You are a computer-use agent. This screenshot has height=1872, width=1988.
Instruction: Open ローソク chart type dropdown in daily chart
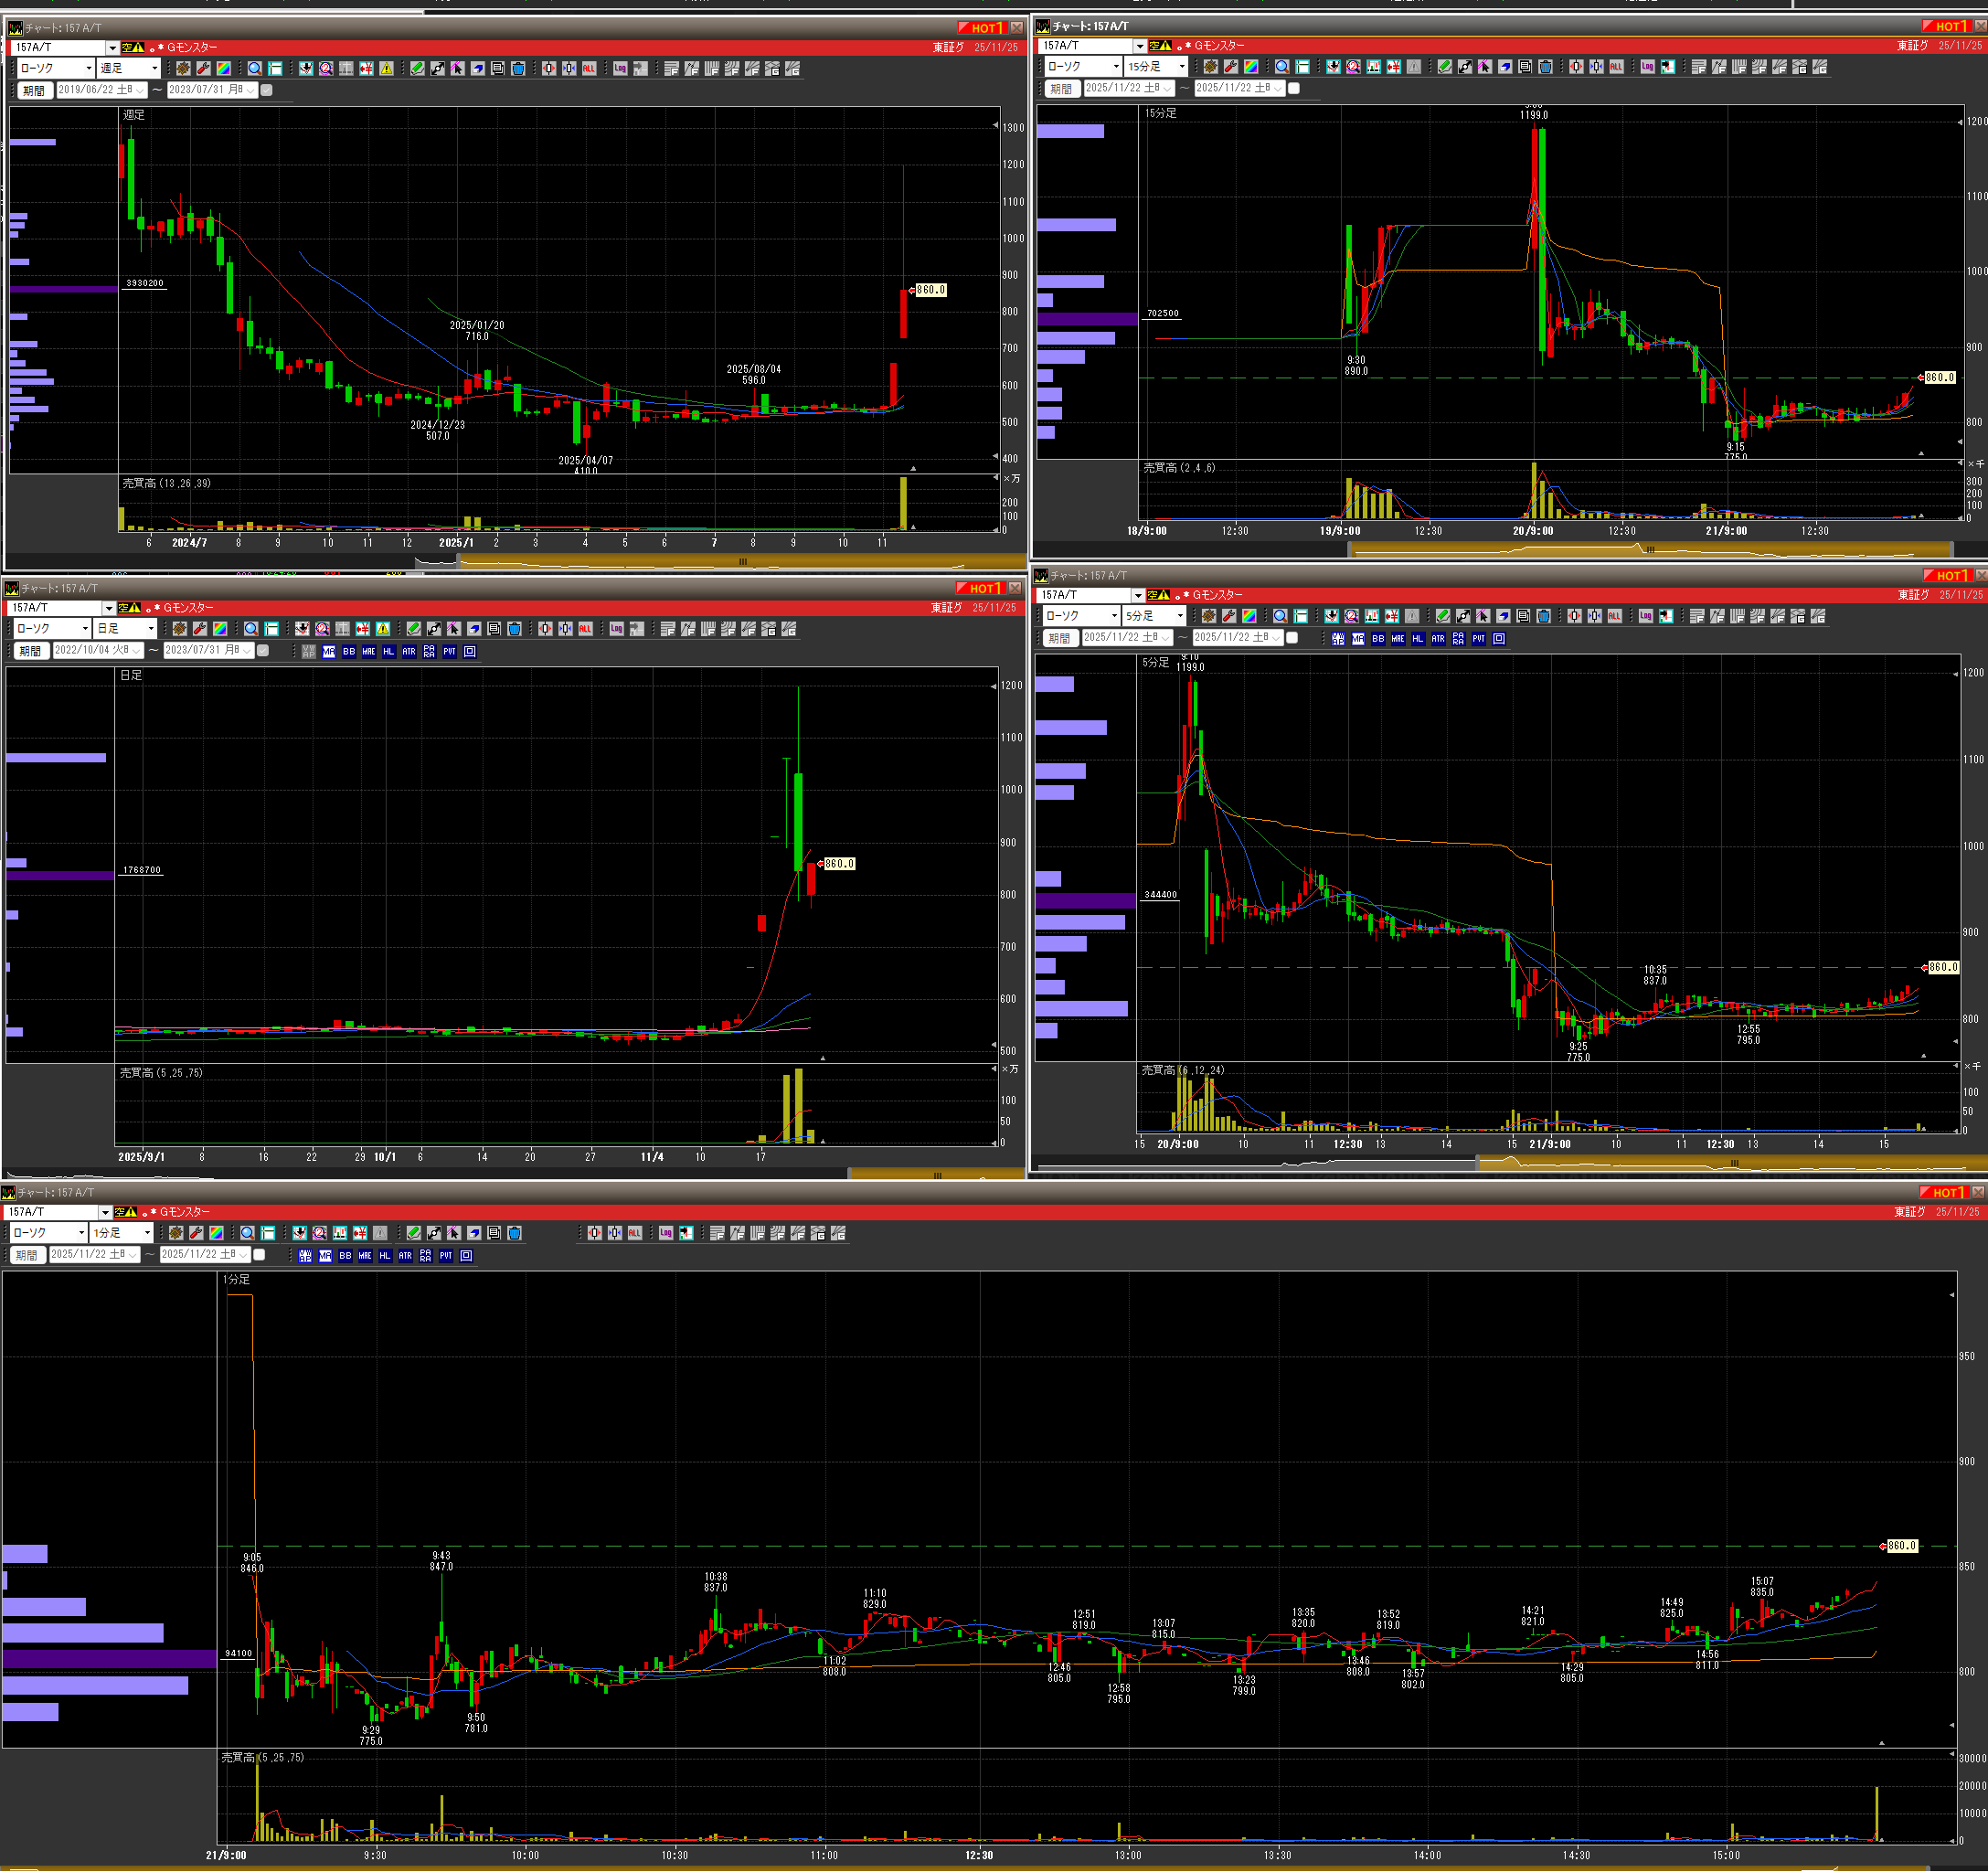[x=85, y=629]
